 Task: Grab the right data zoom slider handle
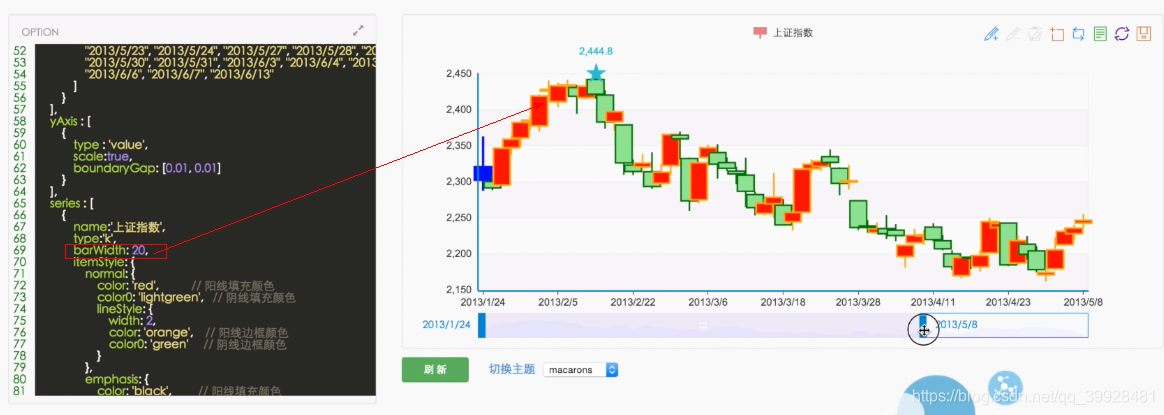click(923, 326)
